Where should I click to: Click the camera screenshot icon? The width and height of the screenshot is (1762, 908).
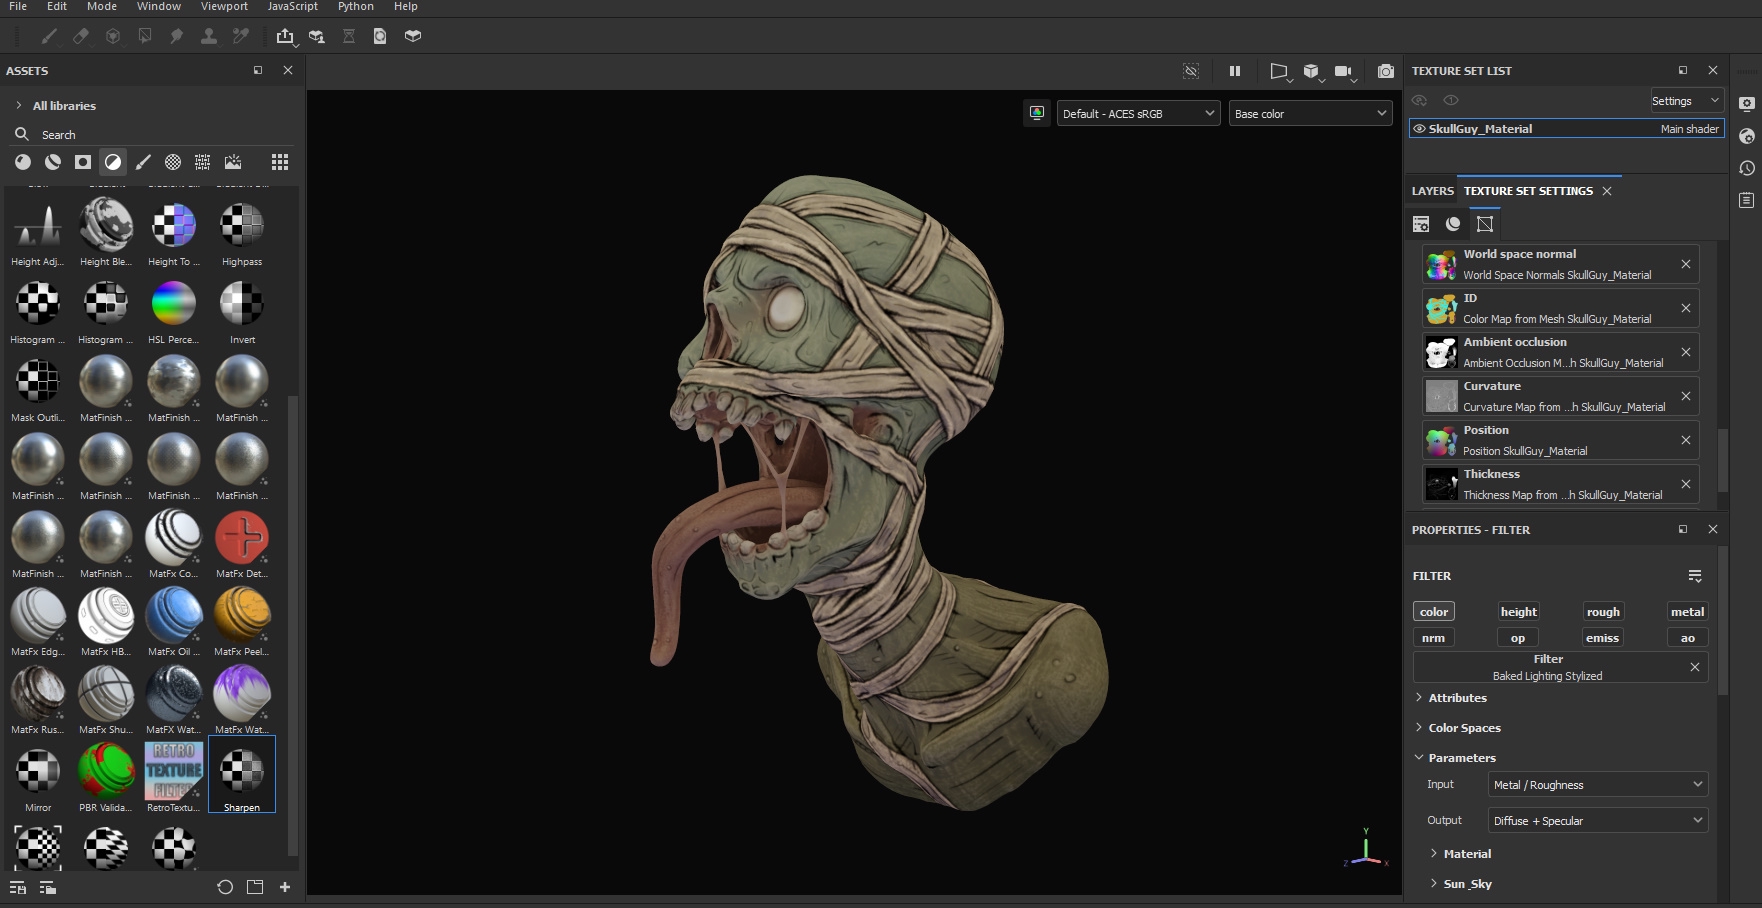point(1385,71)
